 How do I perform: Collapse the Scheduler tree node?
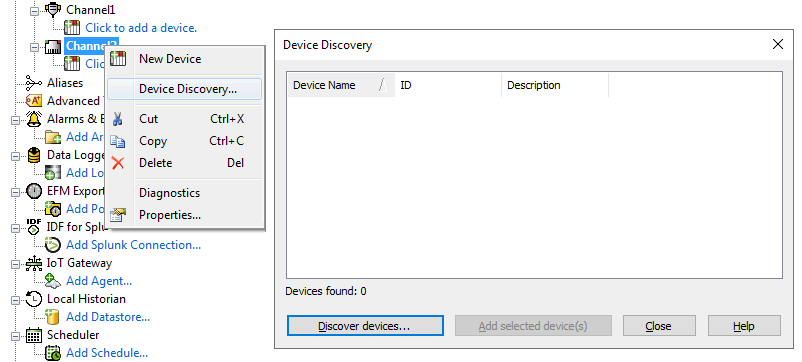(x=15, y=336)
